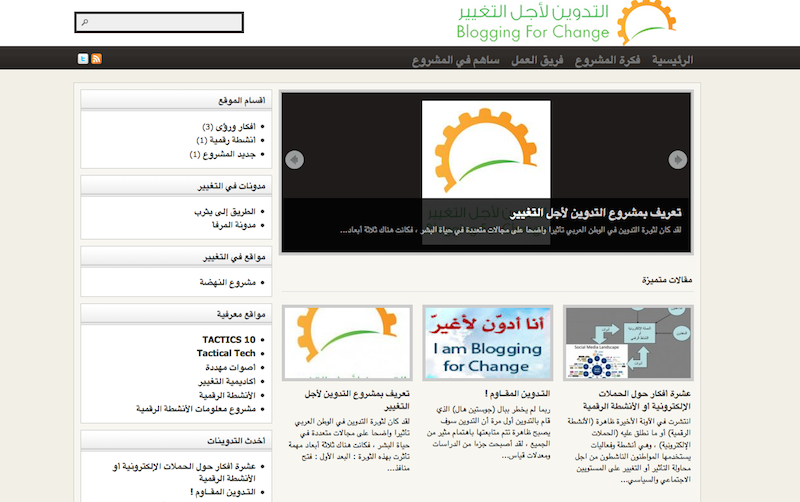Open recent post عشرة أفكار حول الحملات in sidebar

(184, 472)
